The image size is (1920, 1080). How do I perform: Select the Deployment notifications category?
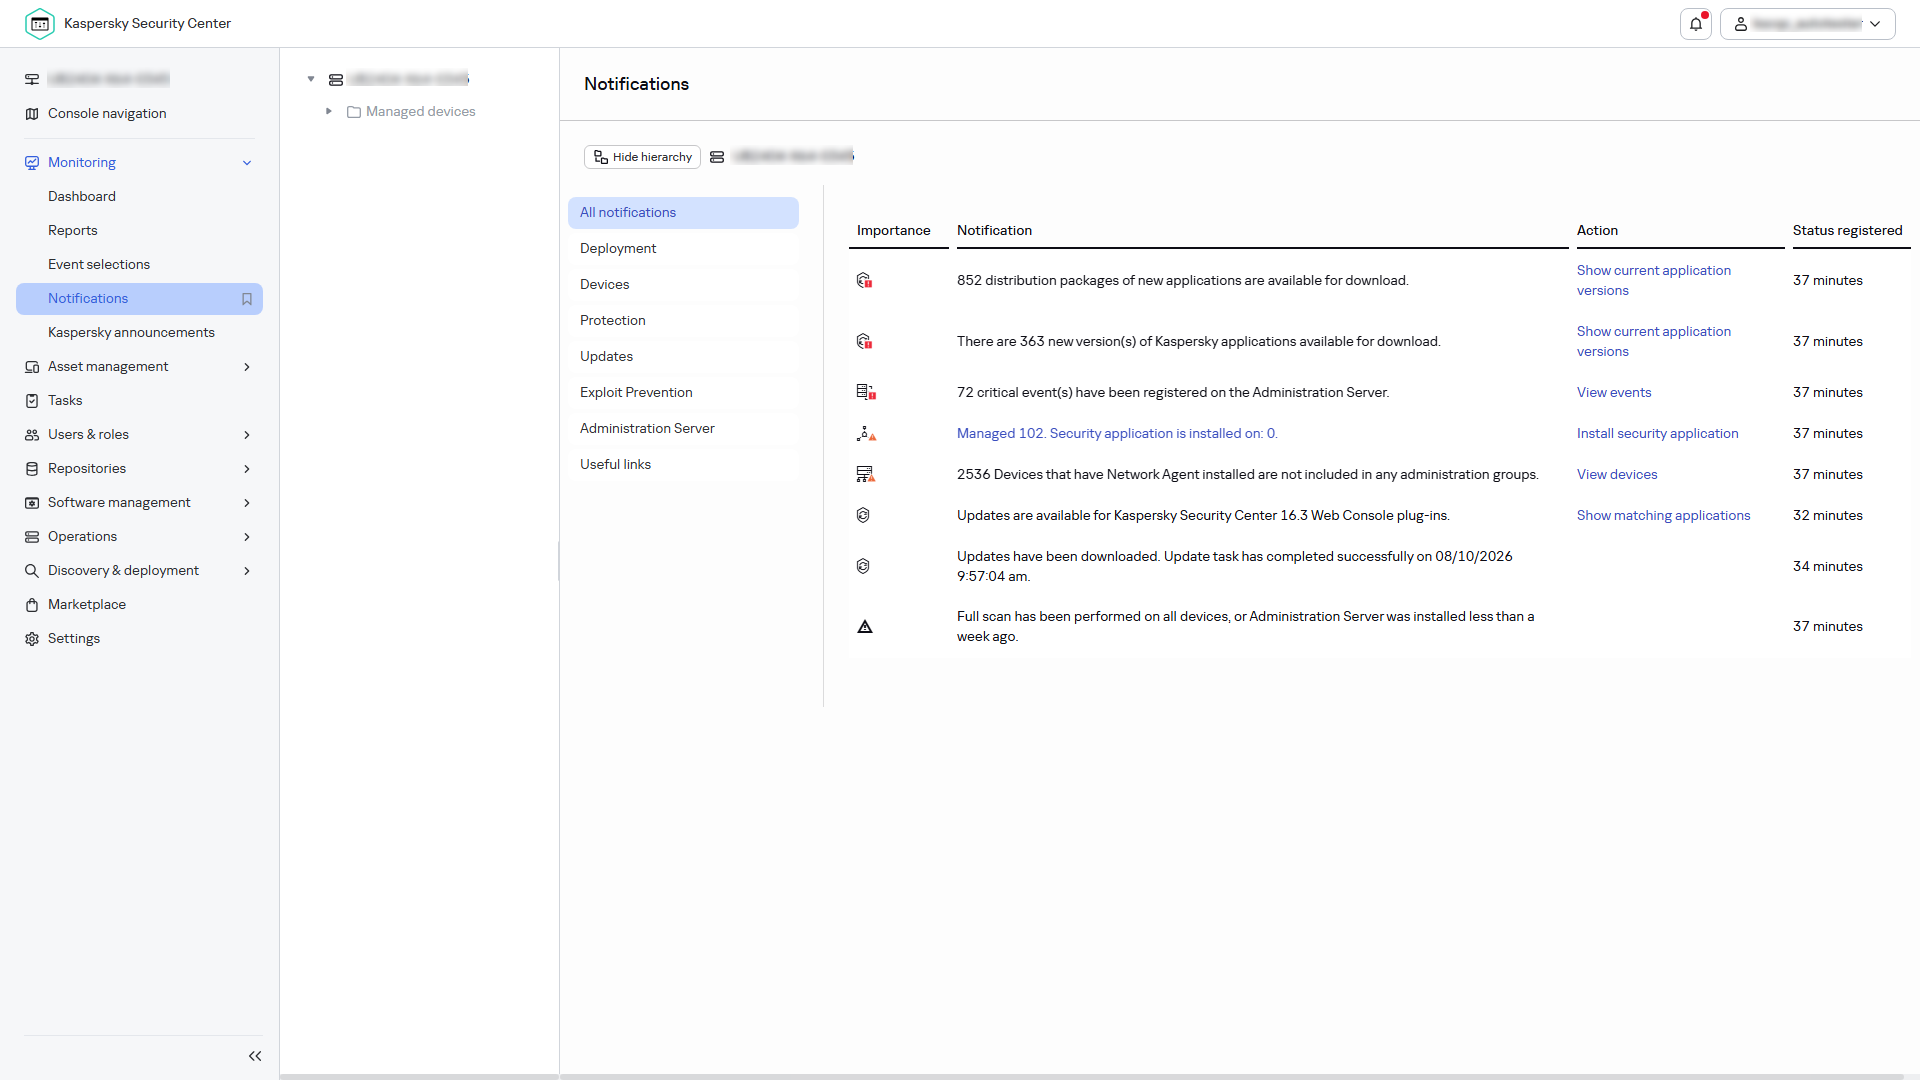(683, 249)
